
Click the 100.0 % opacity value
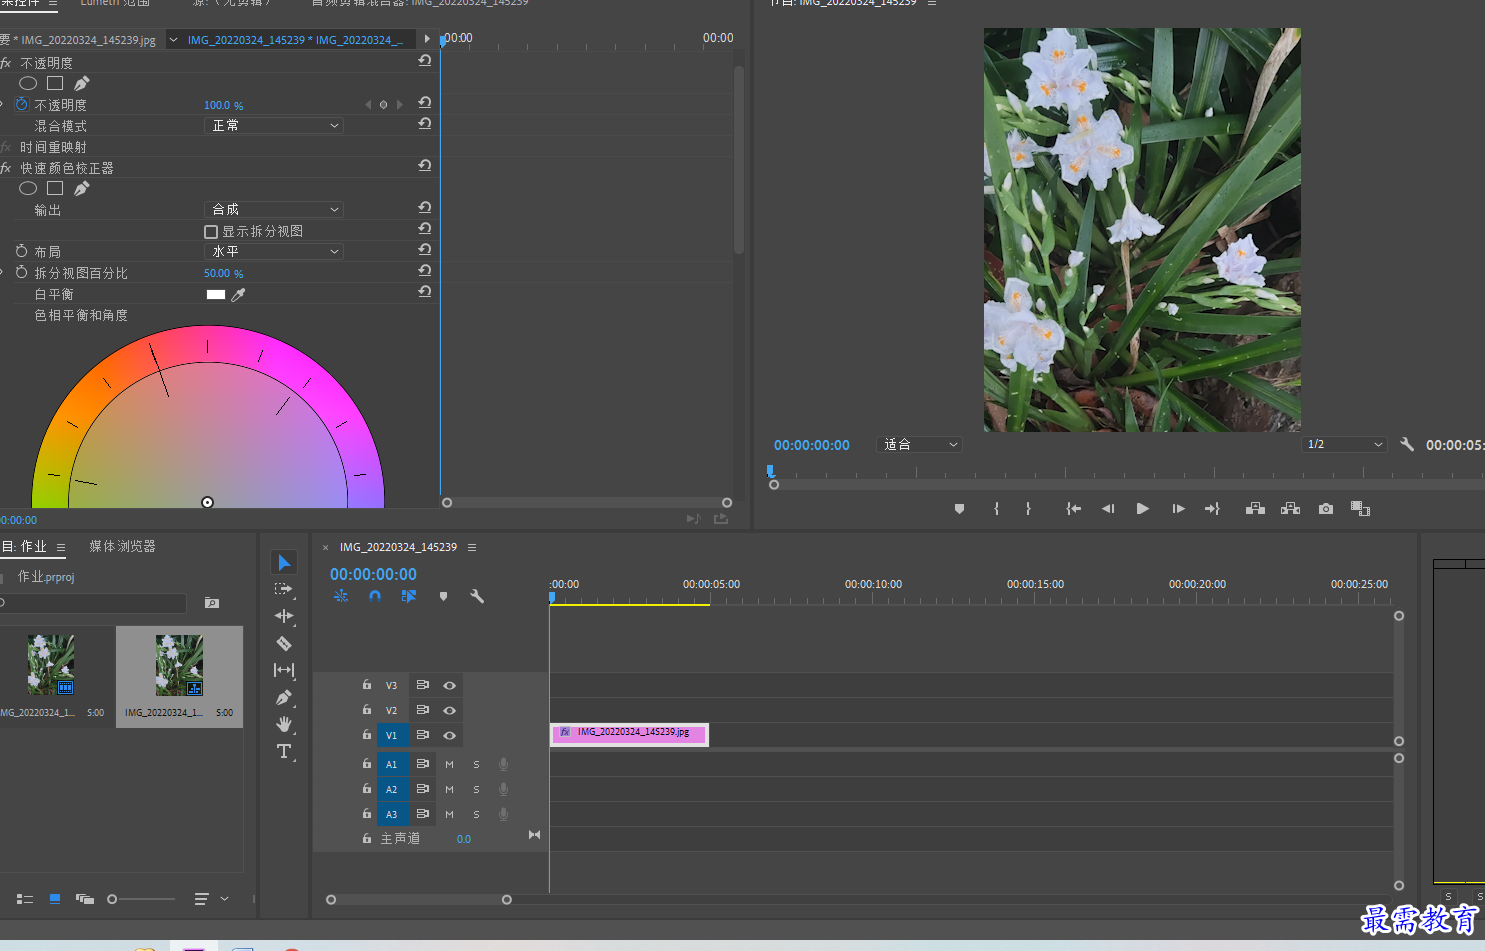pos(223,105)
